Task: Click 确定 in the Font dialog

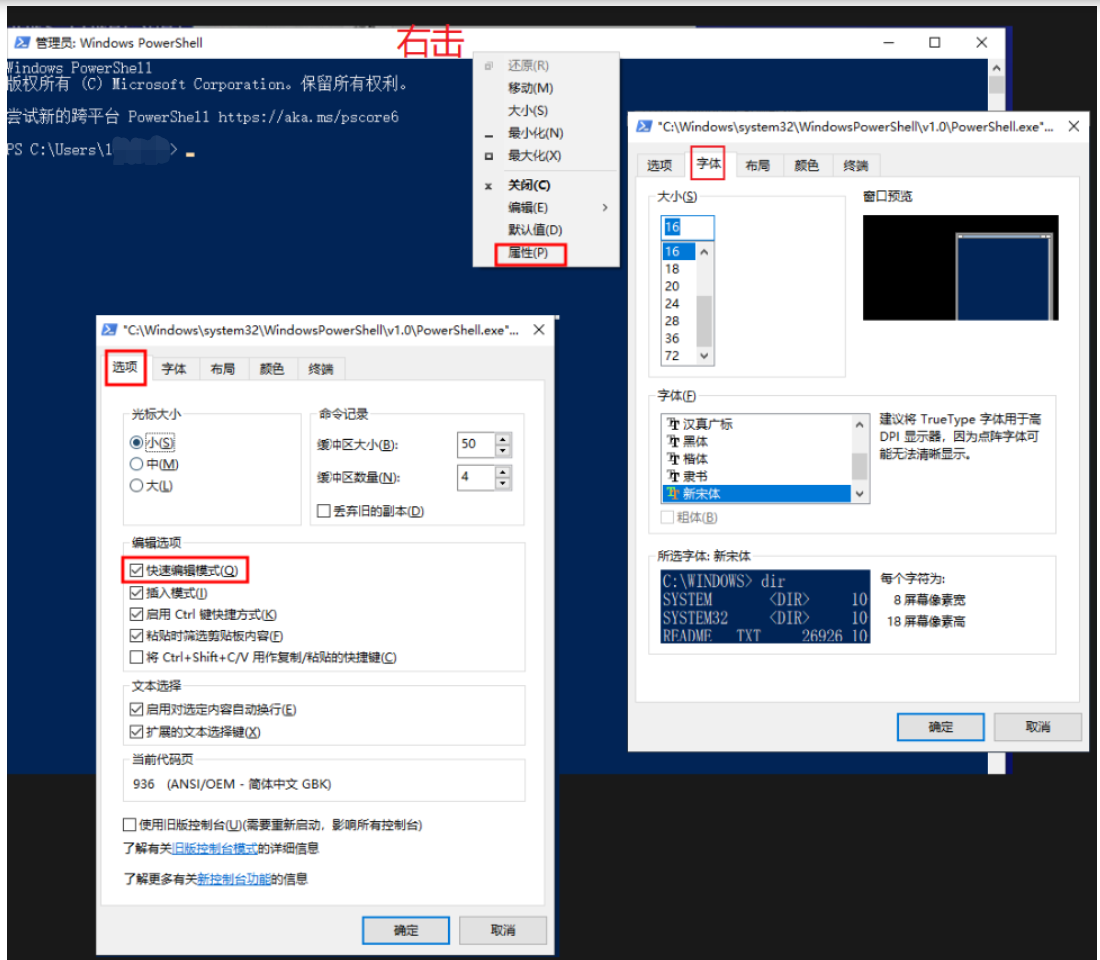Action: coord(941,727)
